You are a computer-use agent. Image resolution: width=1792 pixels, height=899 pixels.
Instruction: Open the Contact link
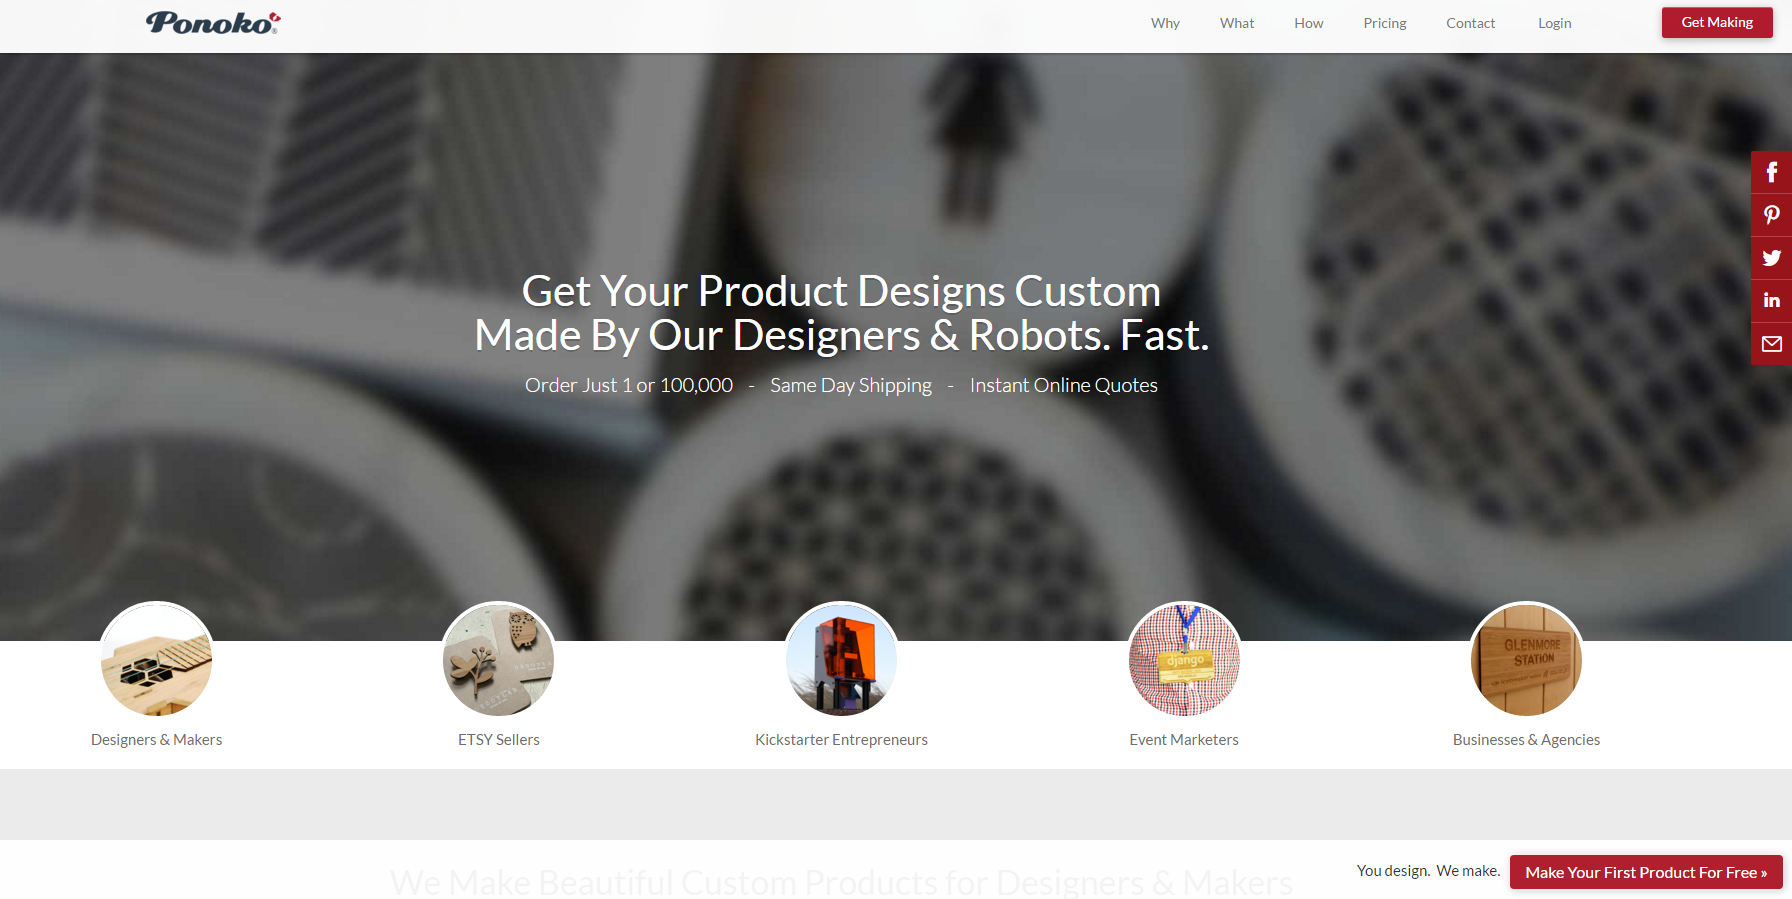[1471, 23]
